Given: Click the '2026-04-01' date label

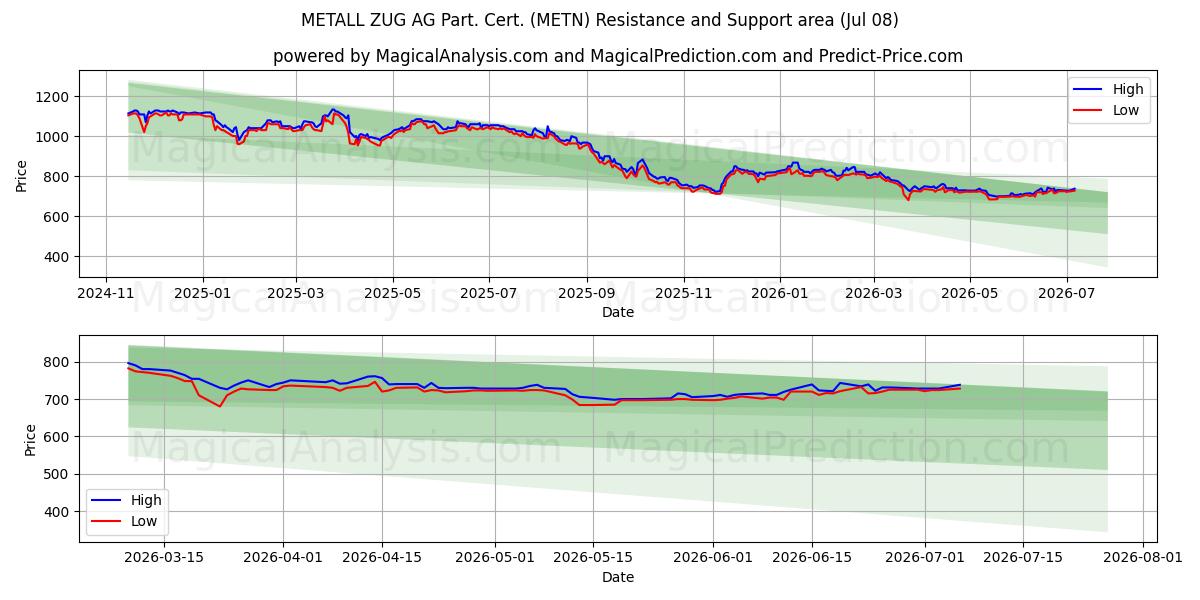Looking at the screenshot, I should pyautogui.click(x=283, y=557).
